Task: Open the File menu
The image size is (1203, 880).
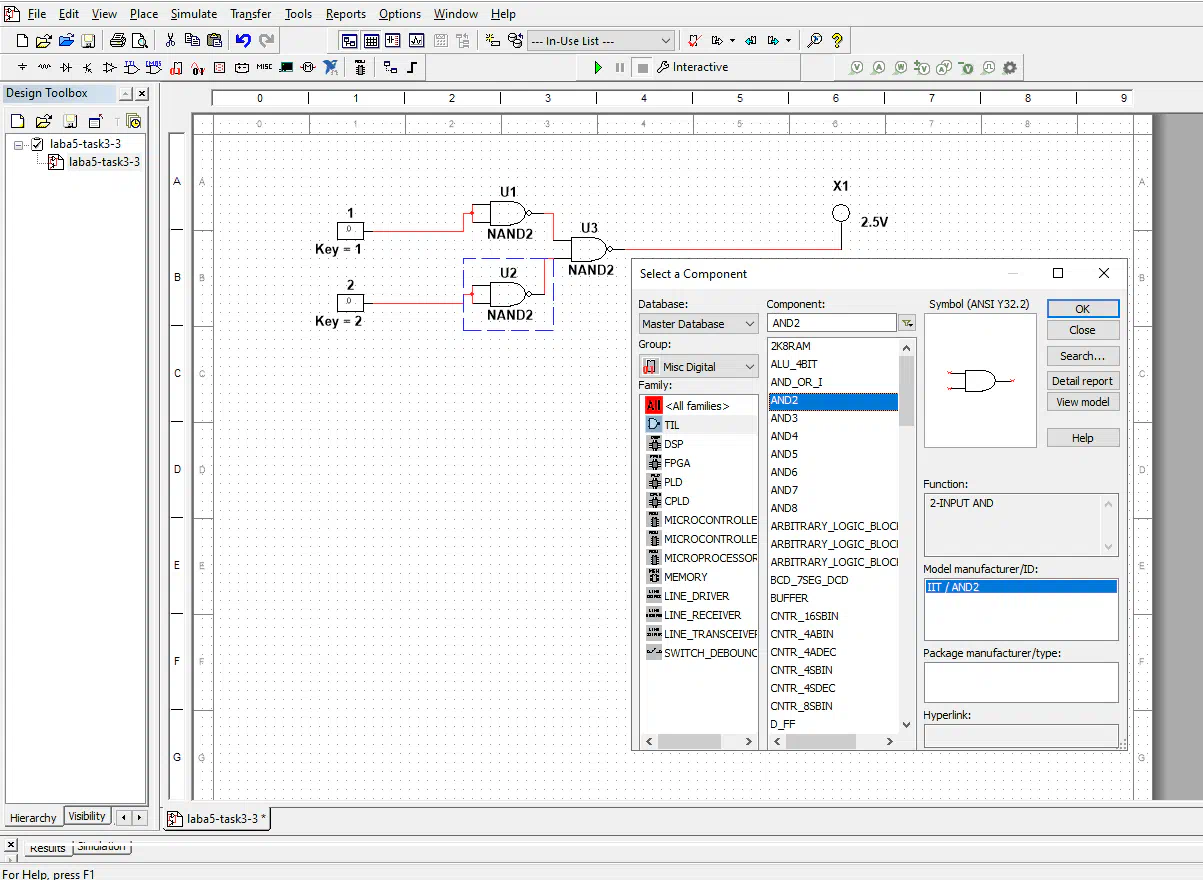Action: (x=37, y=14)
